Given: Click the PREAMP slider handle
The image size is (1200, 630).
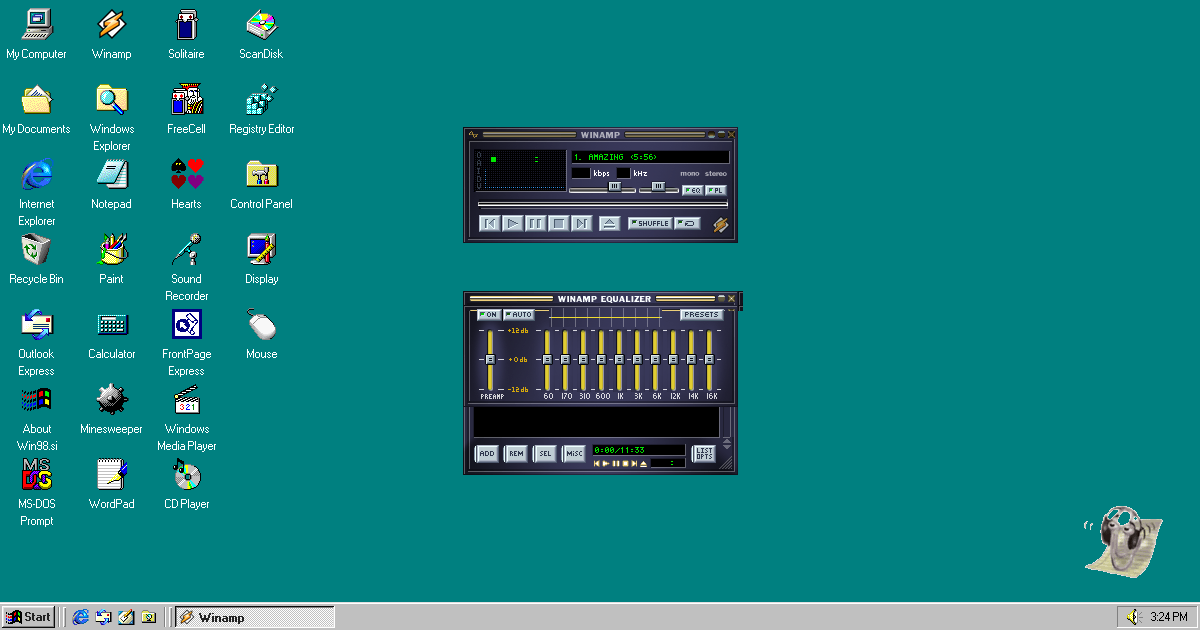Looking at the screenshot, I should point(490,359).
